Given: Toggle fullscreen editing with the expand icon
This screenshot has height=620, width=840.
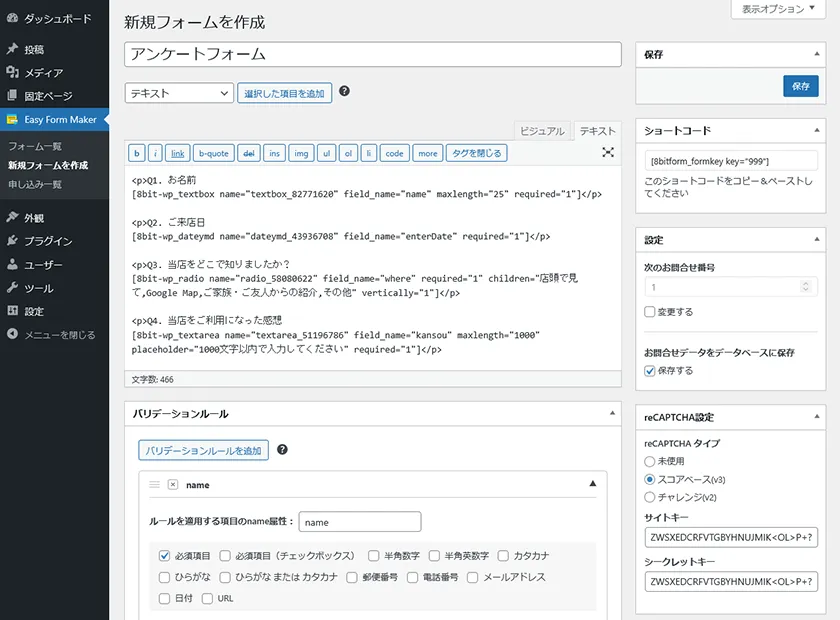Looking at the screenshot, I should pyautogui.click(x=608, y=153).
